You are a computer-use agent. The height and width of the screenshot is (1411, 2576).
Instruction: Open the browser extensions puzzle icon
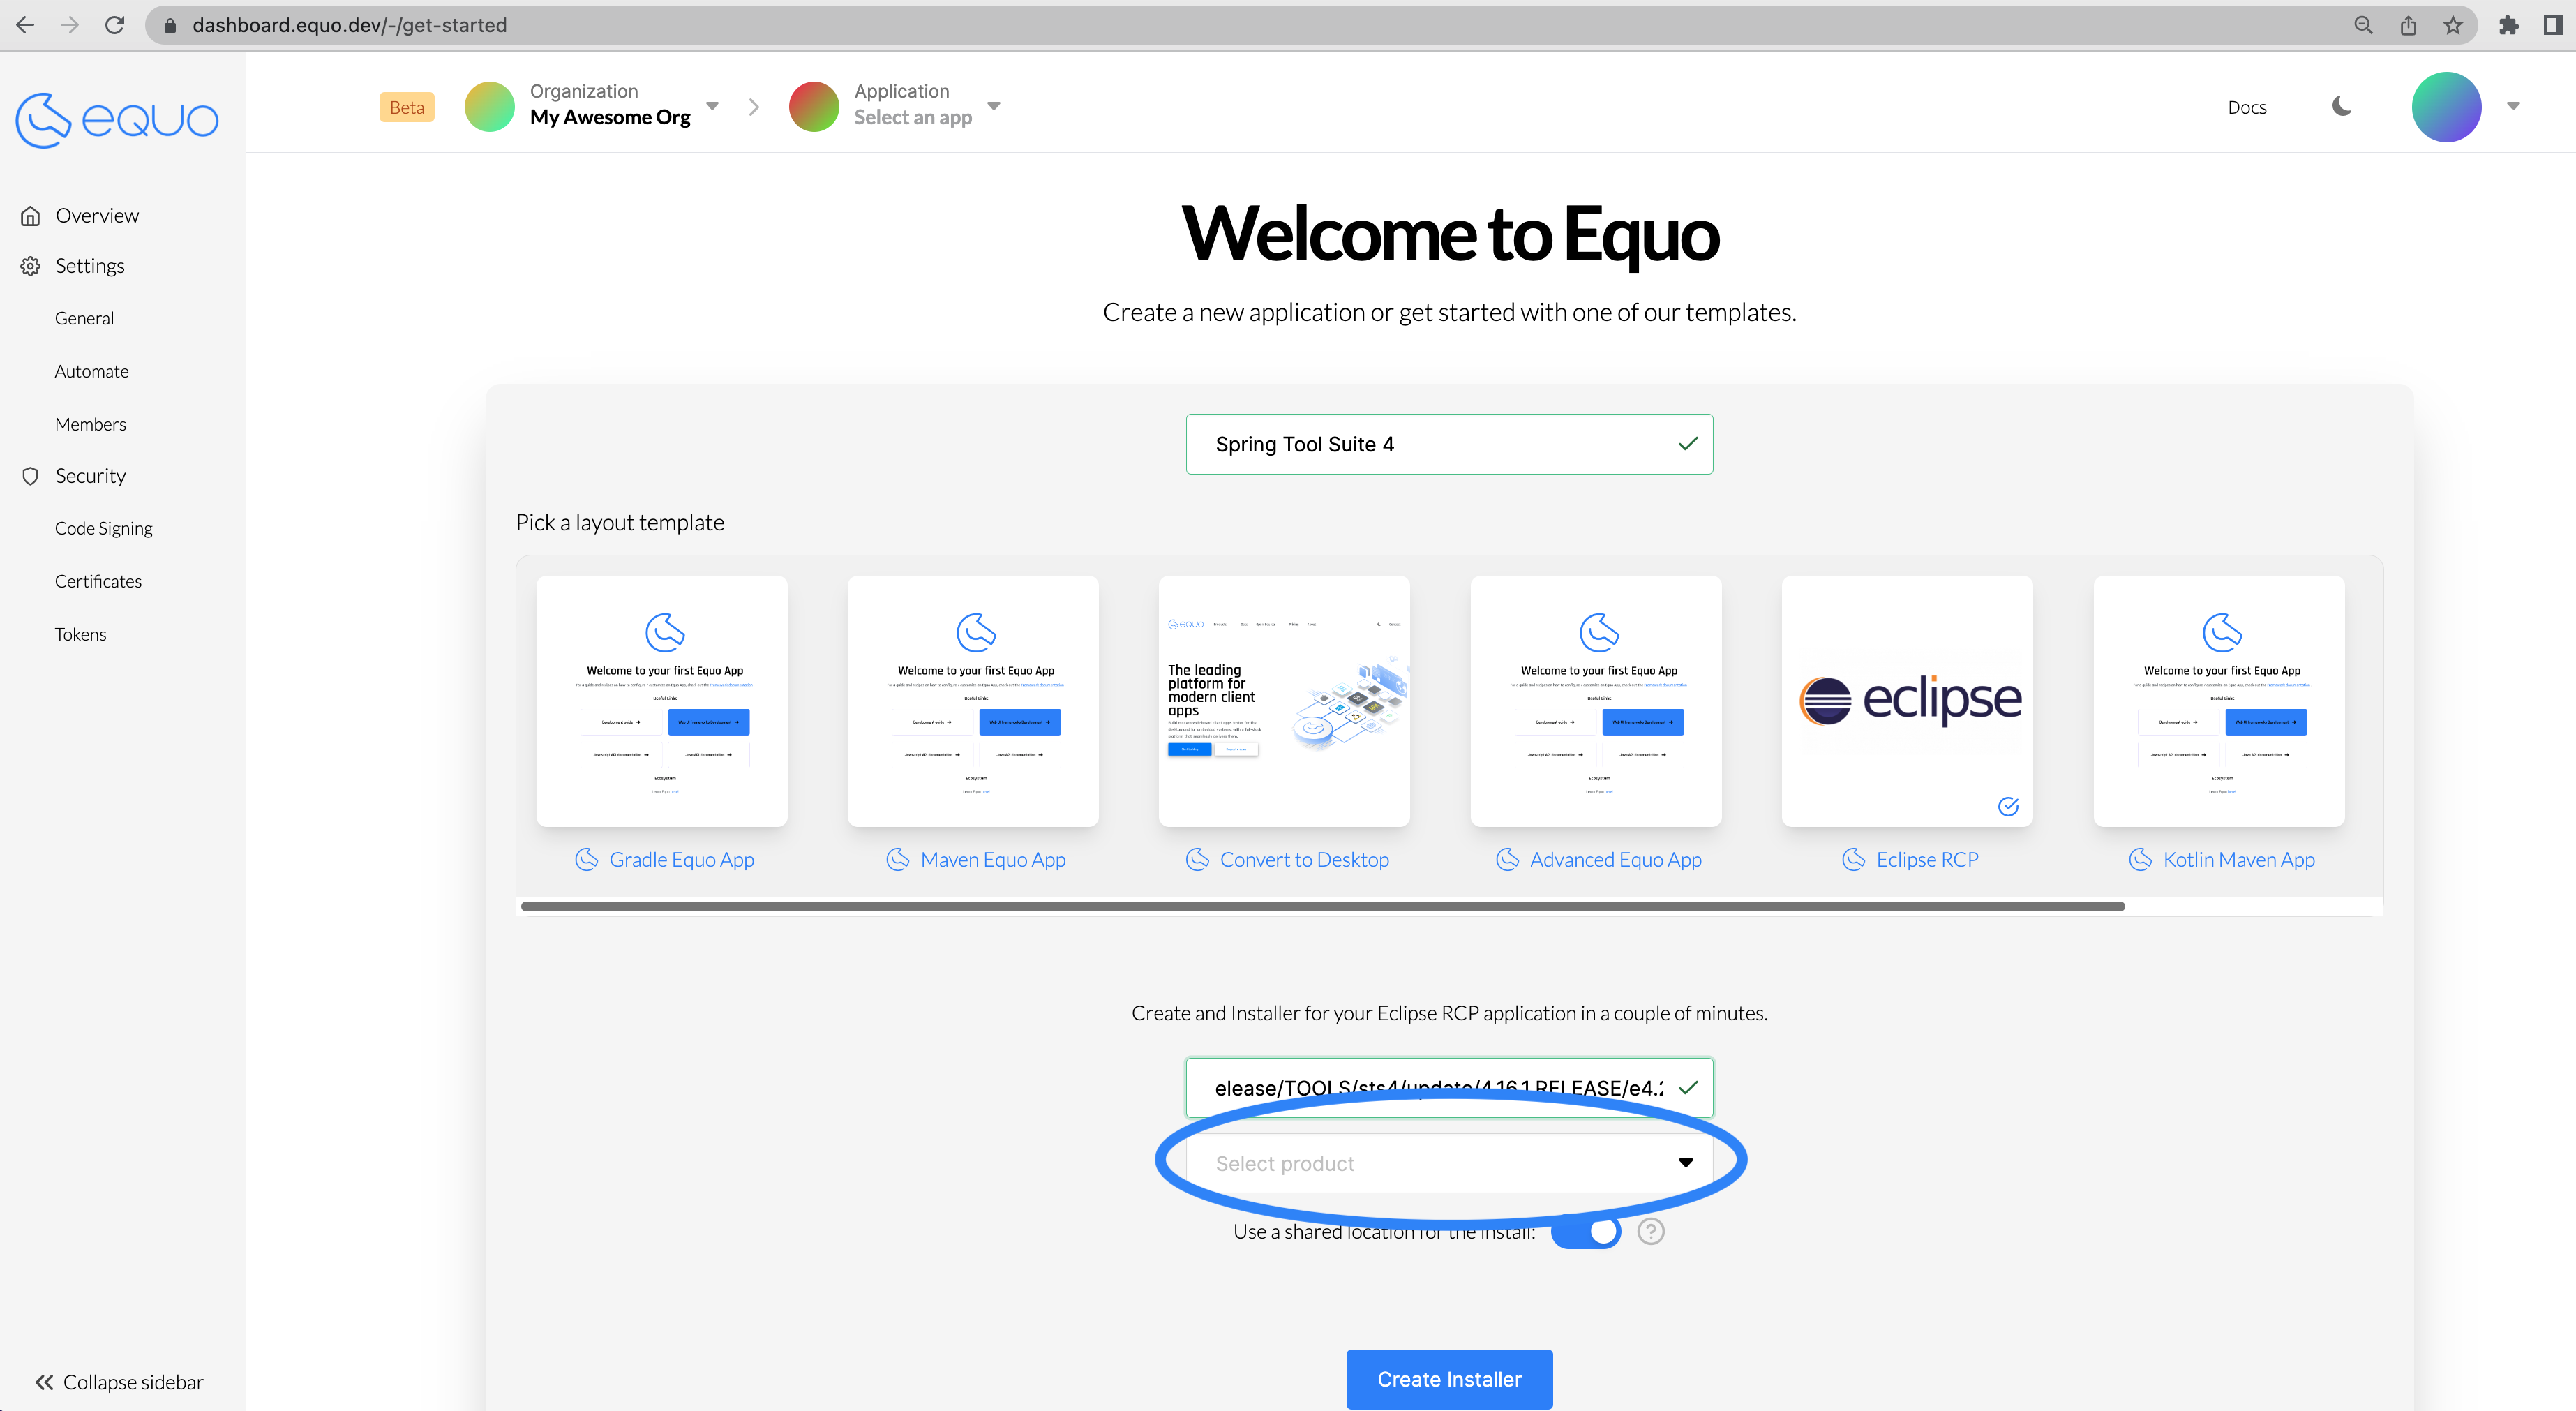pyautogui.click(x=2508, y=25)
